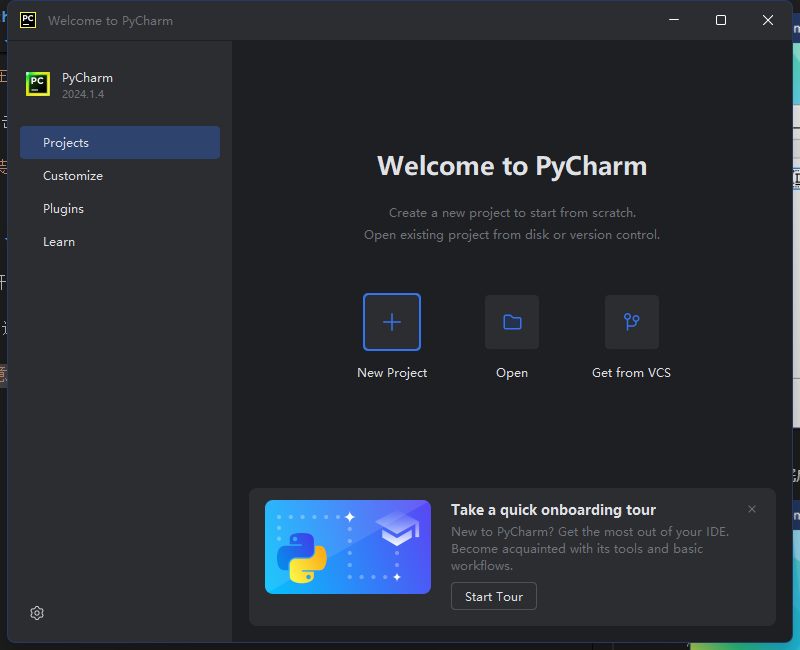Open IDE settings via the gear icon
This screenshot has width=800, height=650.
37,613
